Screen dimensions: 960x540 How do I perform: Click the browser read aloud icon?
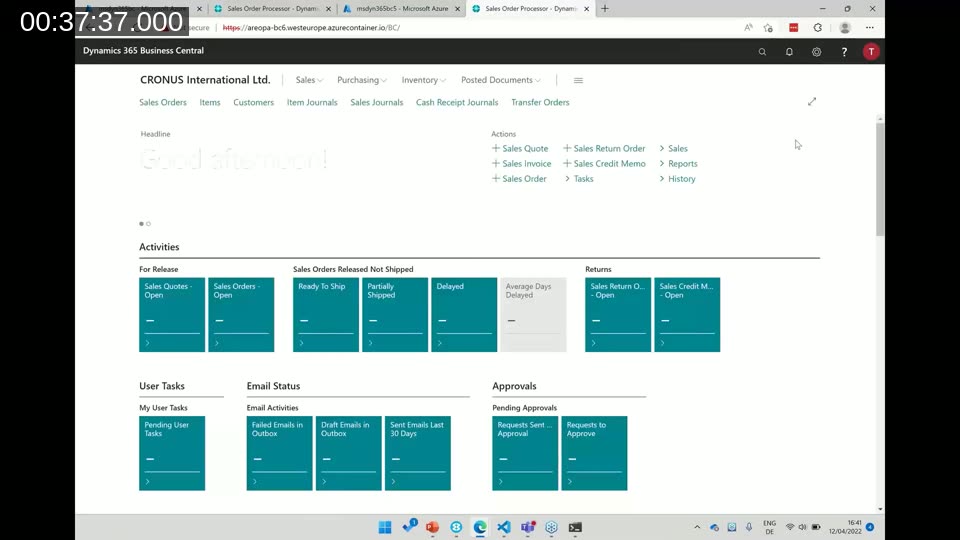tap(748, 28)
